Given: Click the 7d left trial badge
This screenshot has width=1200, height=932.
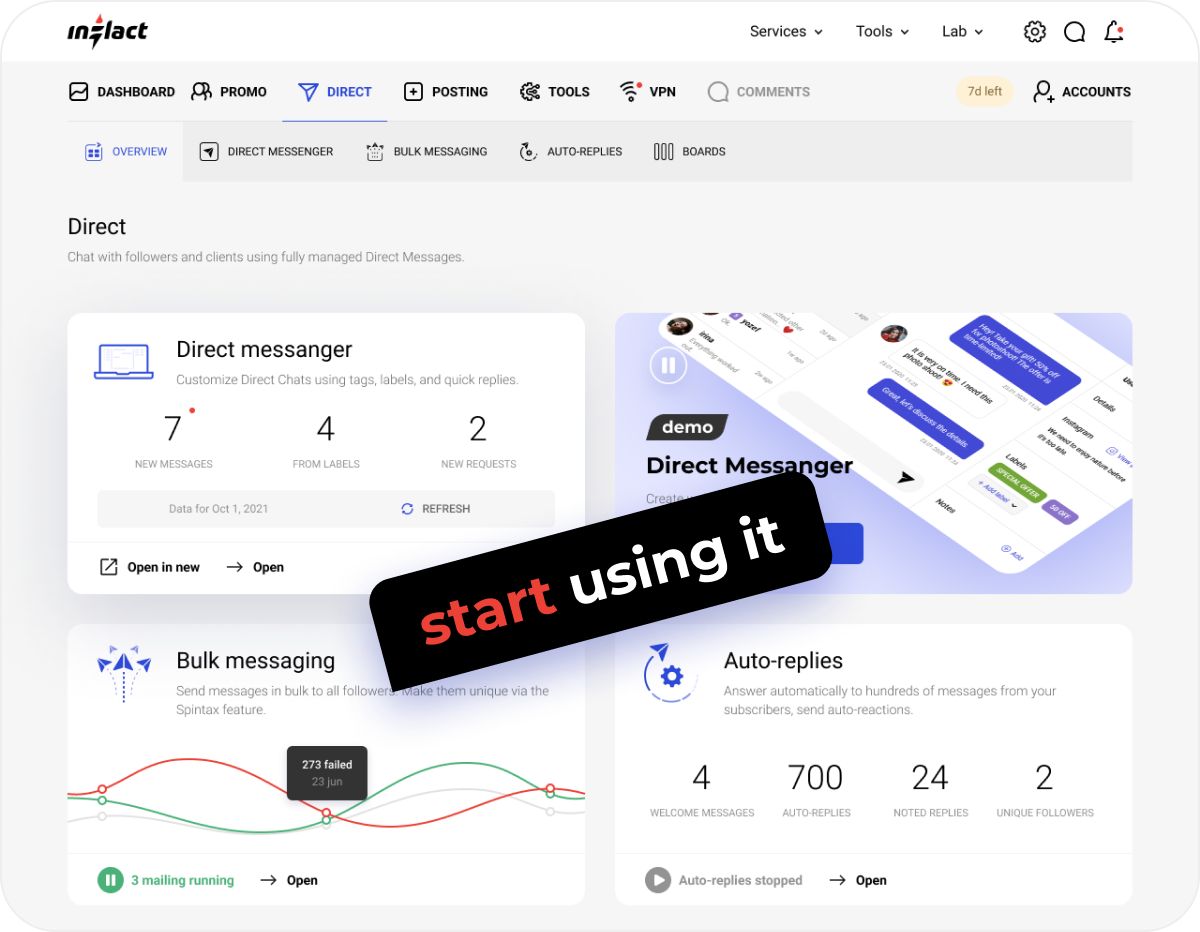Looking at the screenshot, I should (985, 91).
